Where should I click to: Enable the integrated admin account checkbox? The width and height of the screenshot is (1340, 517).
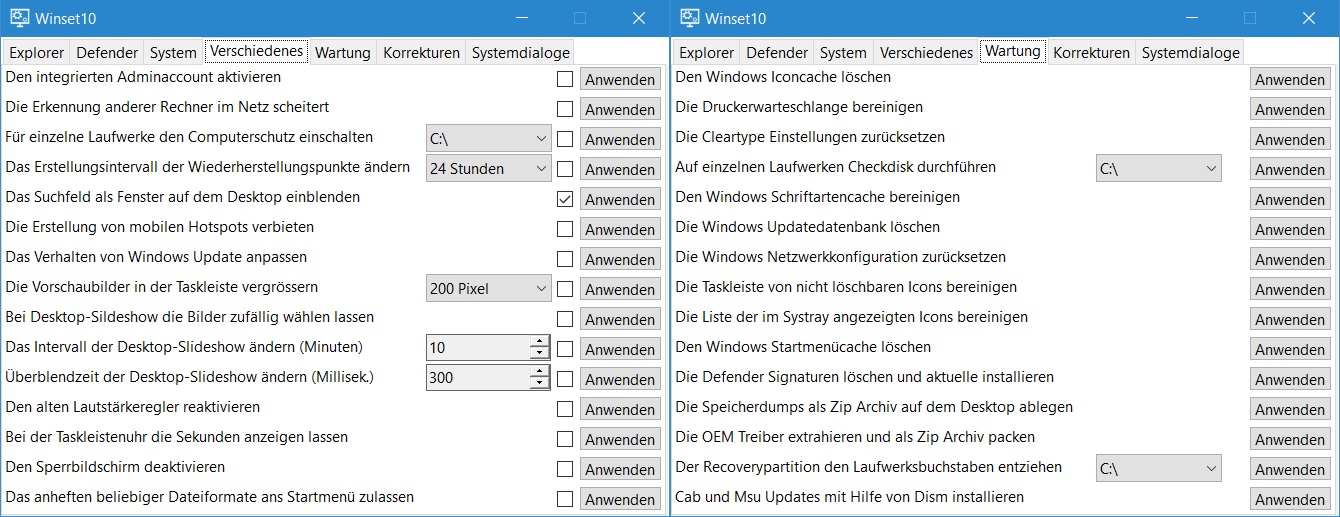coord(565,79)
